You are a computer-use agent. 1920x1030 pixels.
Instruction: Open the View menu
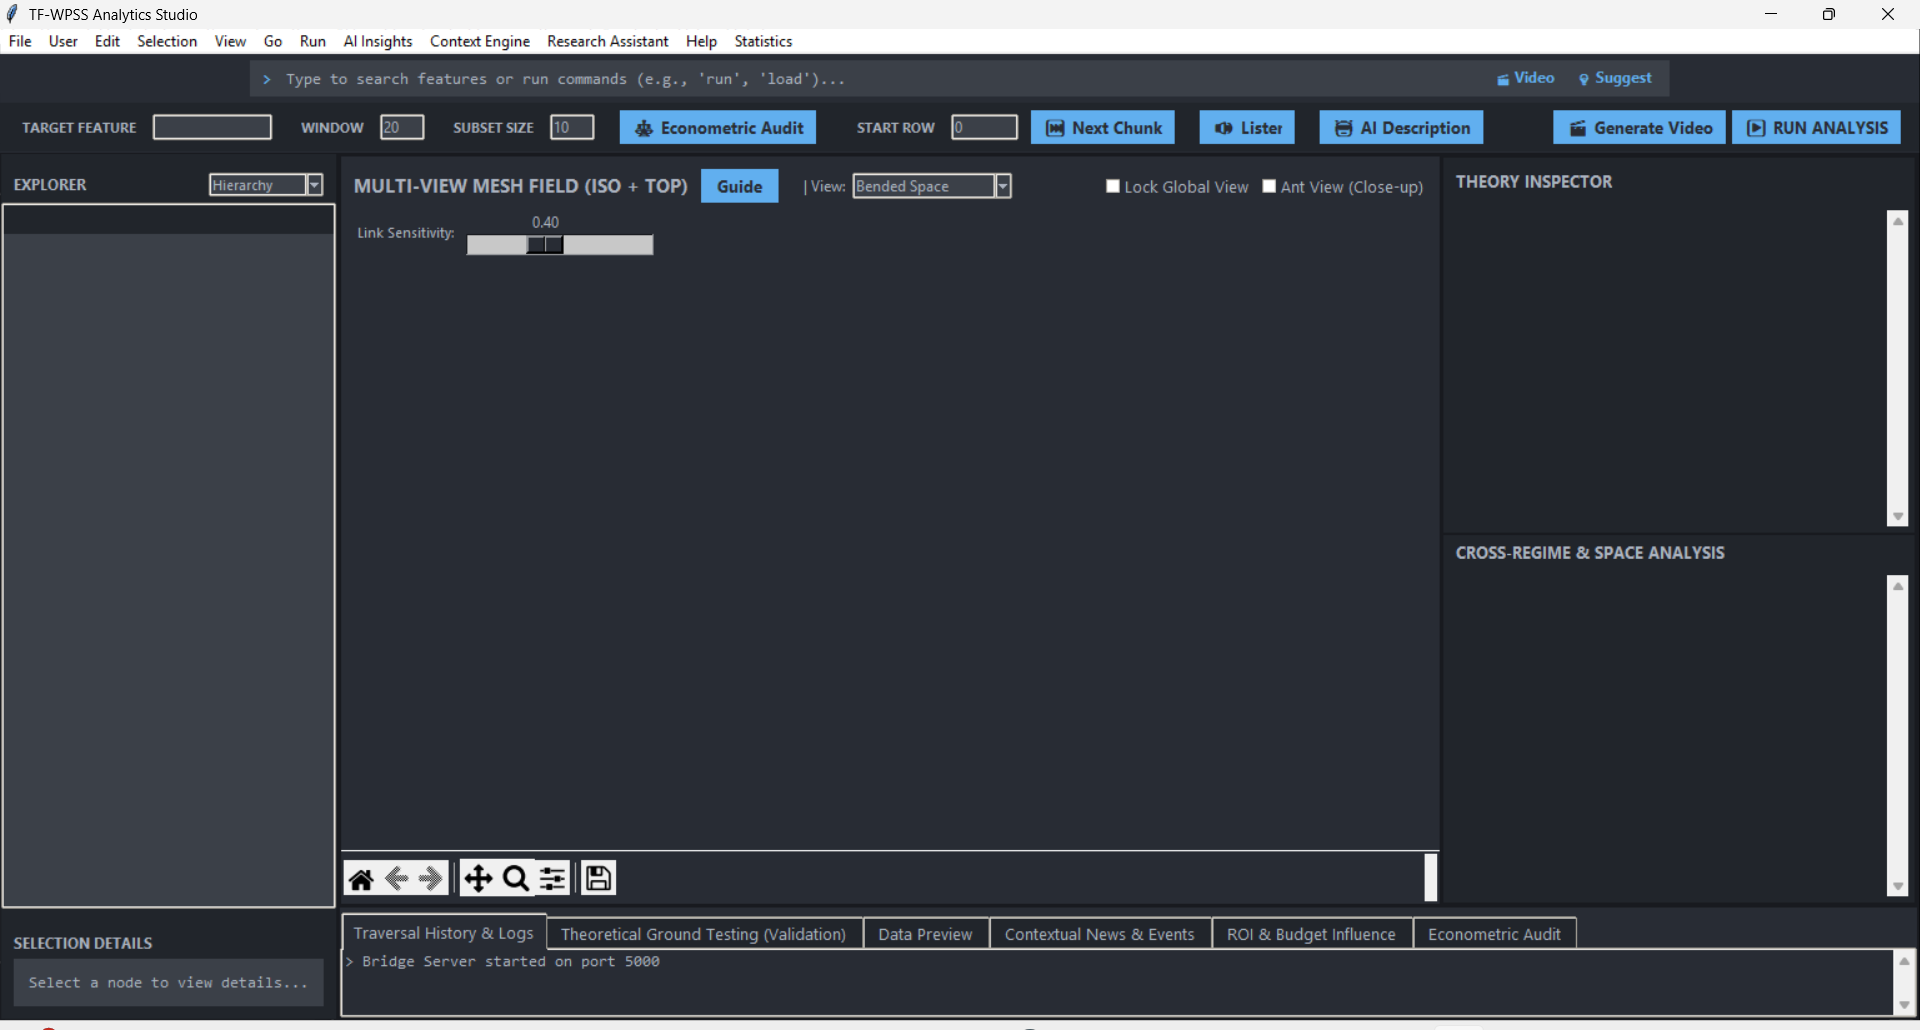coord(230,41)
